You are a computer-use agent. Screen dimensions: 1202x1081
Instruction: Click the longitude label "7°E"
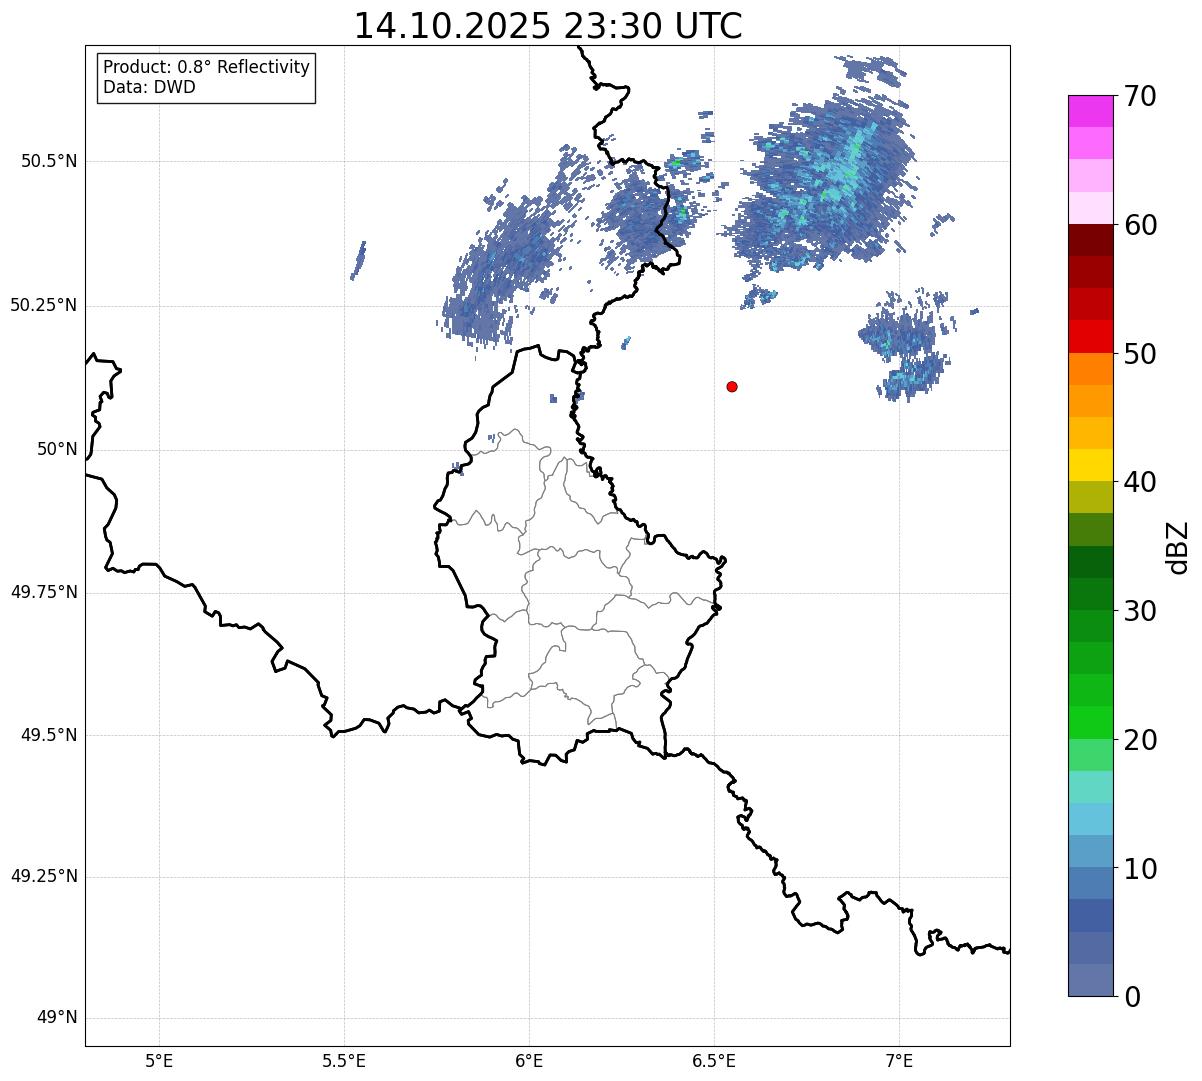[x=899, y=1060]
